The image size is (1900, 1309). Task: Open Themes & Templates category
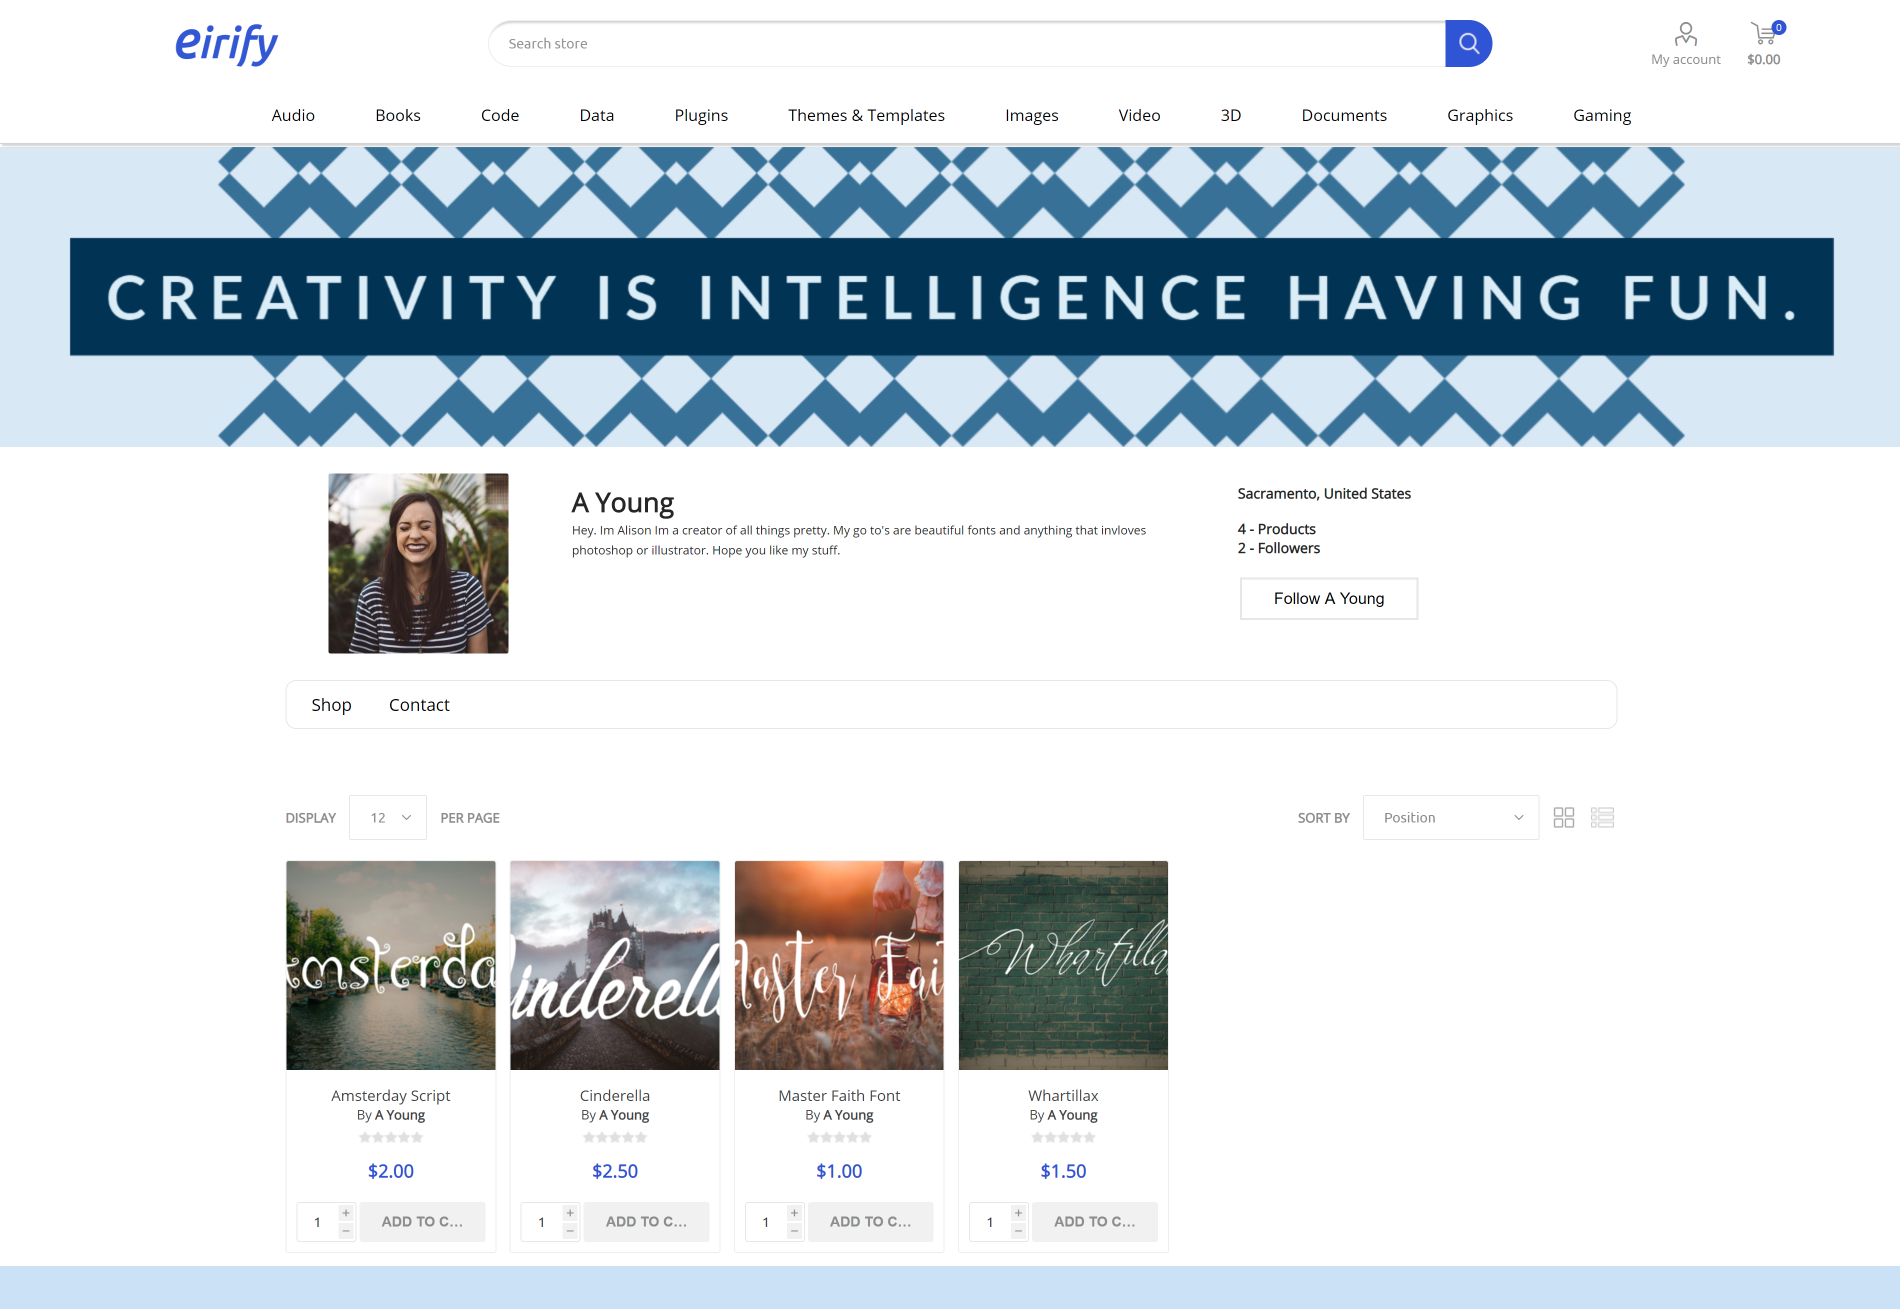click(866, 115)
